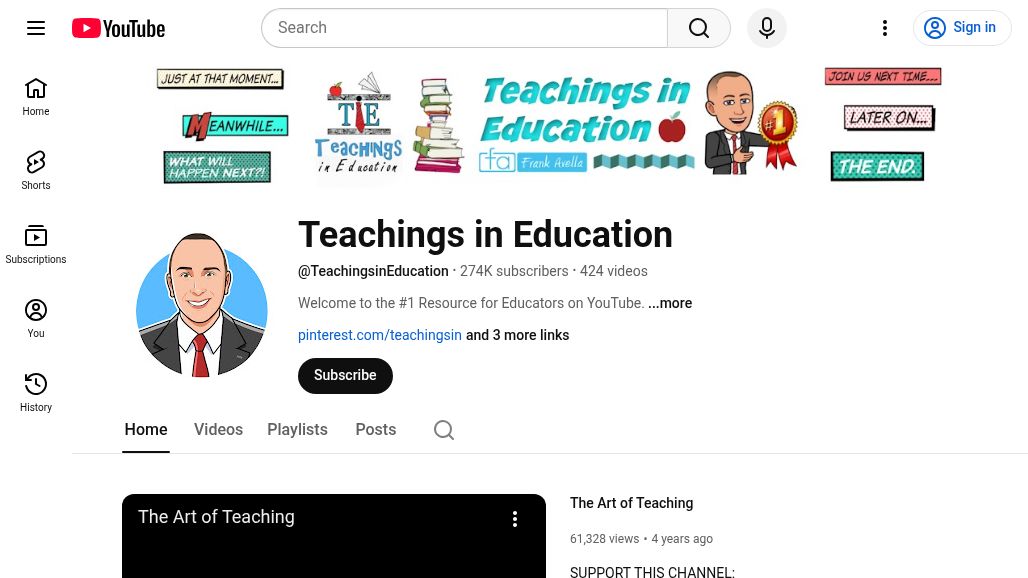Open the hamburger guide menu
Image resolution: width=1028 pixels, height=578 pixels.
[36, 28]
